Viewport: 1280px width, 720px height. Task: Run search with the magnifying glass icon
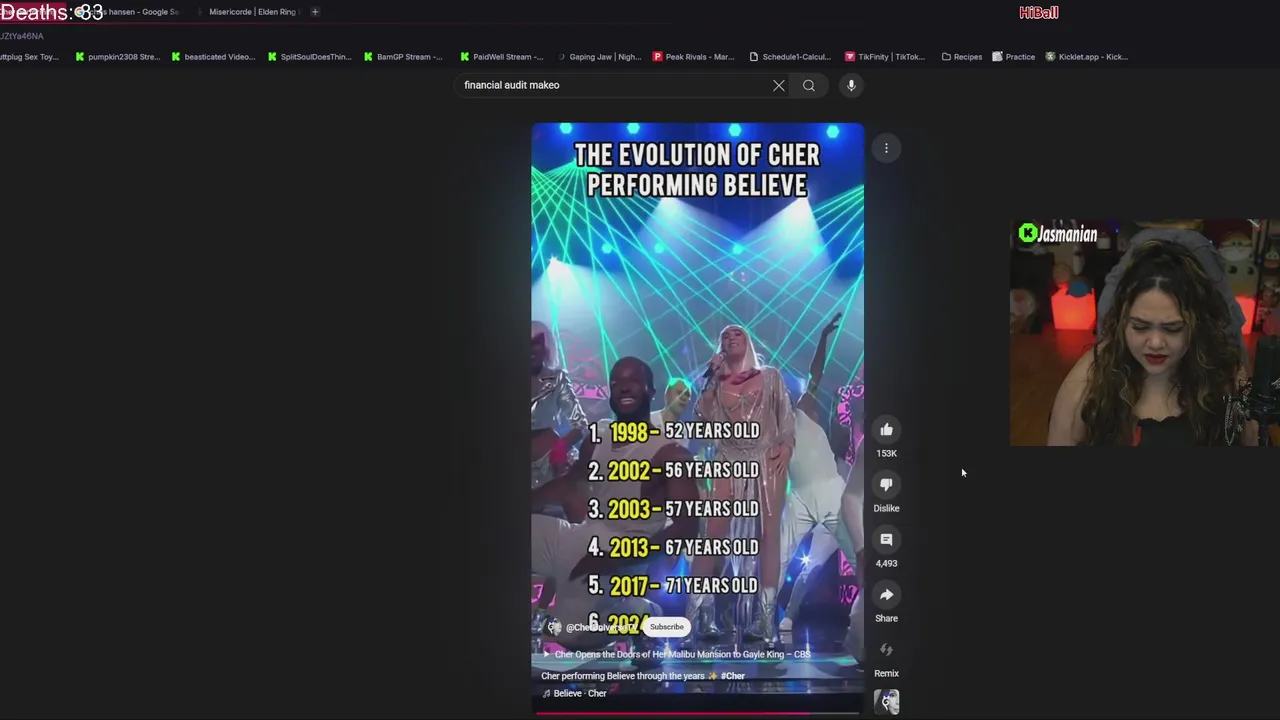(809, 85)
